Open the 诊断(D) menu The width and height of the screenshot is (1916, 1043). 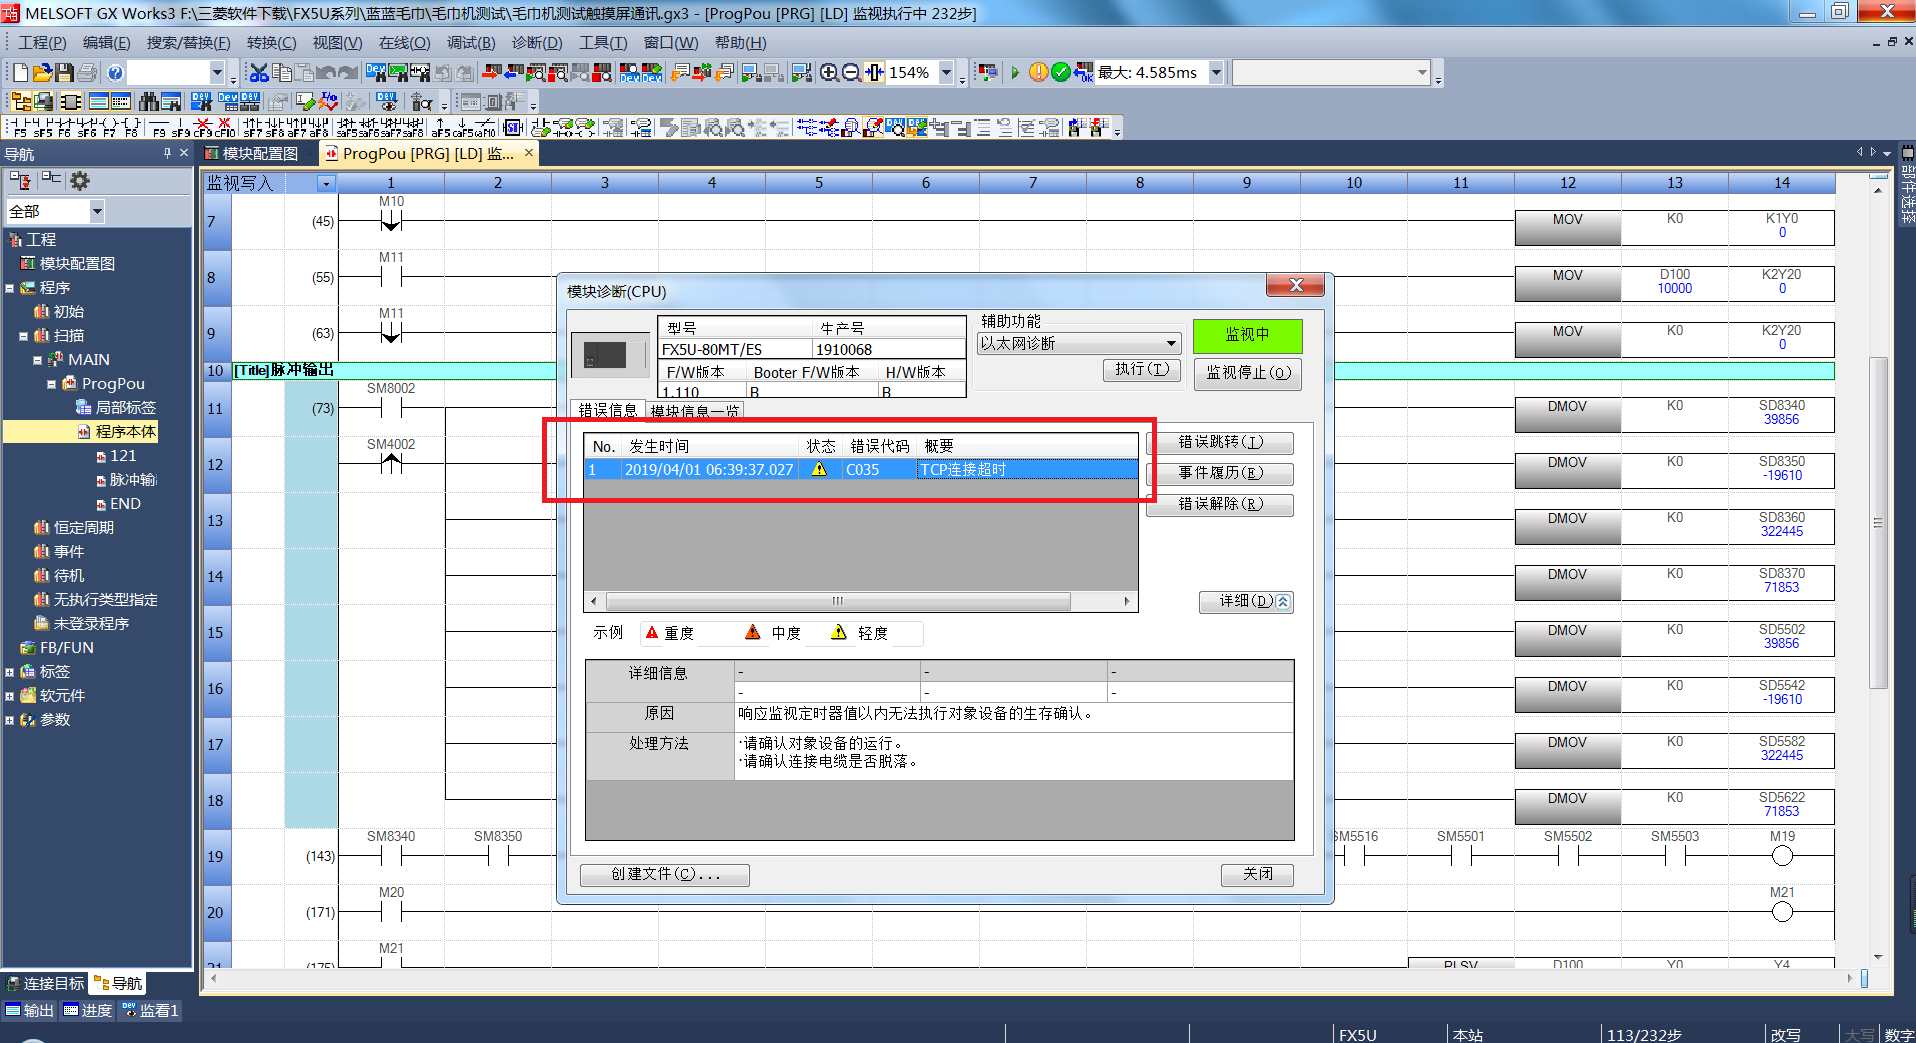click(537, 43)
